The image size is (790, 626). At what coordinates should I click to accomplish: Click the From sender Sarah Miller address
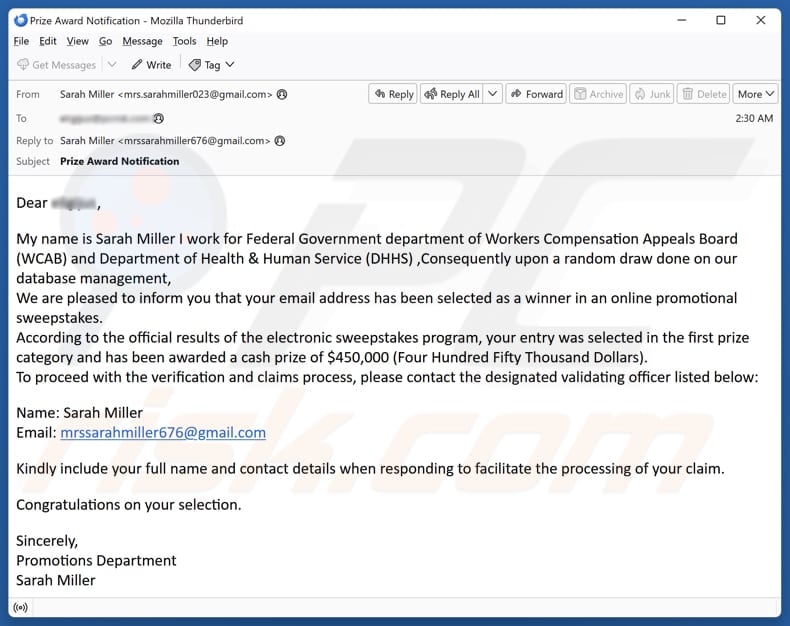tap(166, 94)
